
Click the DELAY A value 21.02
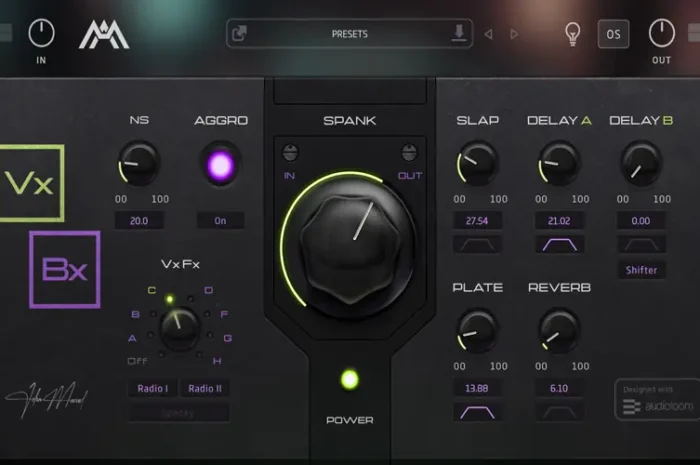(x=559, y=220)
